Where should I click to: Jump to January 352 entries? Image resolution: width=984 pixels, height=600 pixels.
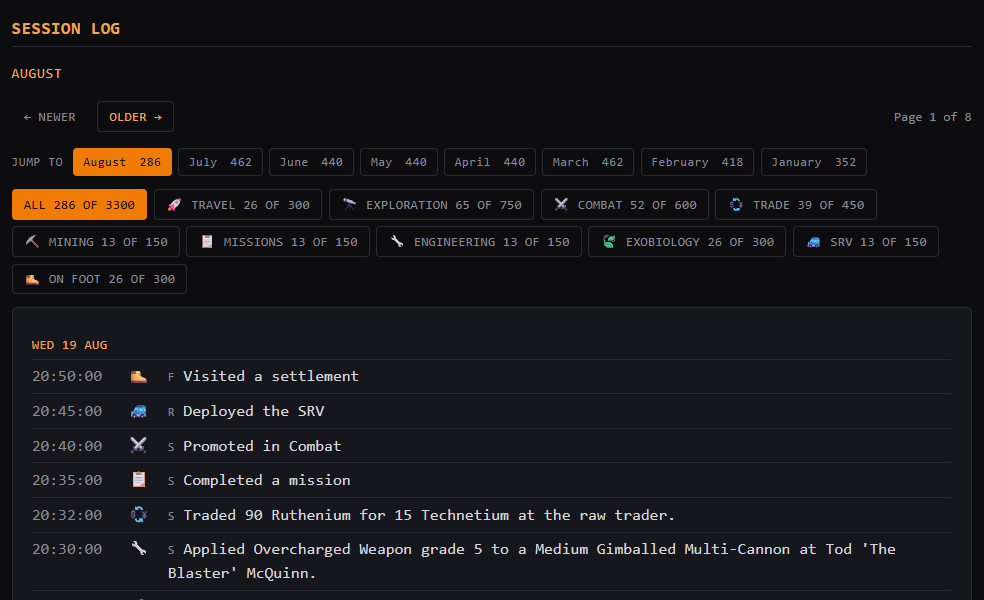814,162
